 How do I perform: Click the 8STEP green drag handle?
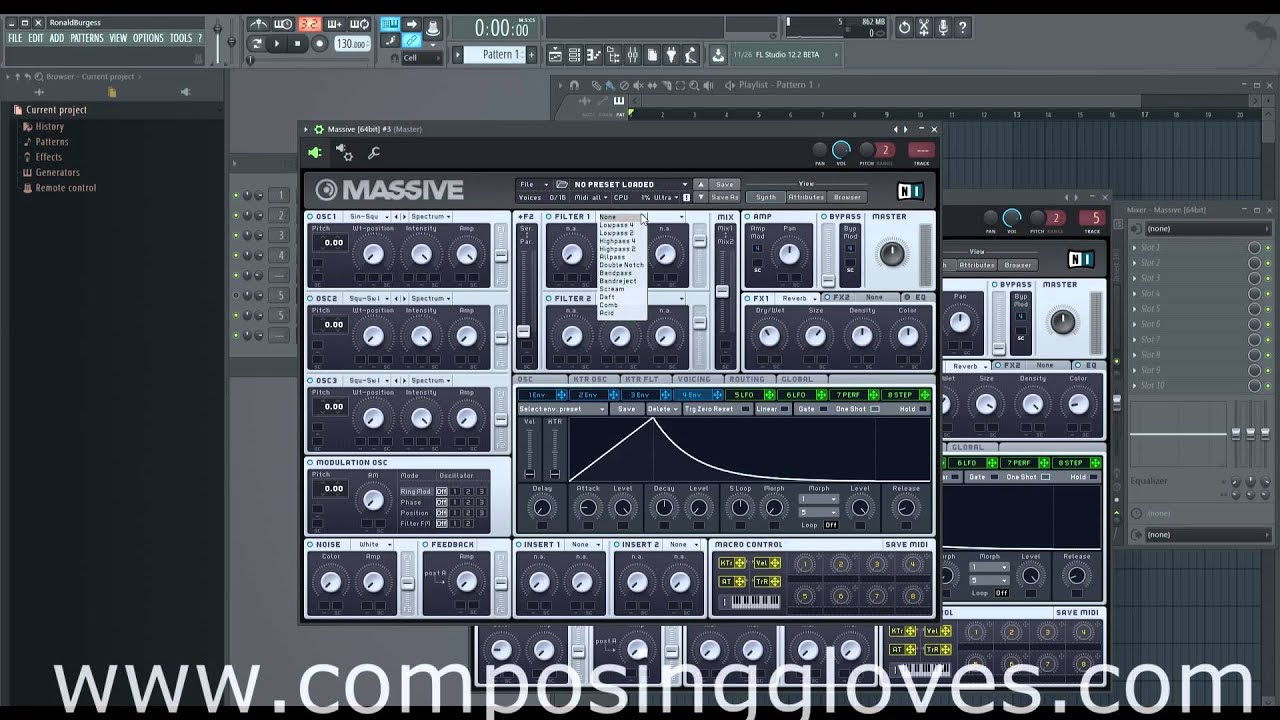(925, 395)
